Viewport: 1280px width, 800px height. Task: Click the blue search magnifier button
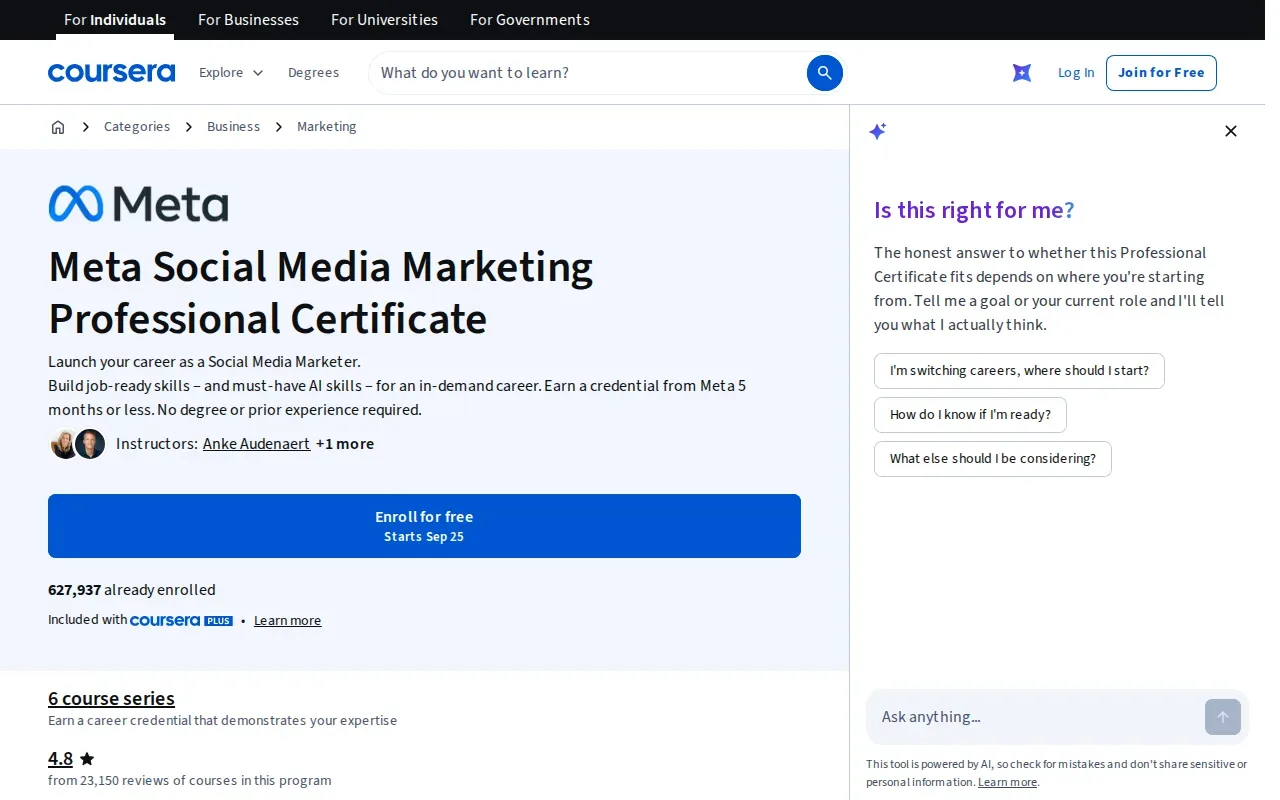(x=825, y=72)
